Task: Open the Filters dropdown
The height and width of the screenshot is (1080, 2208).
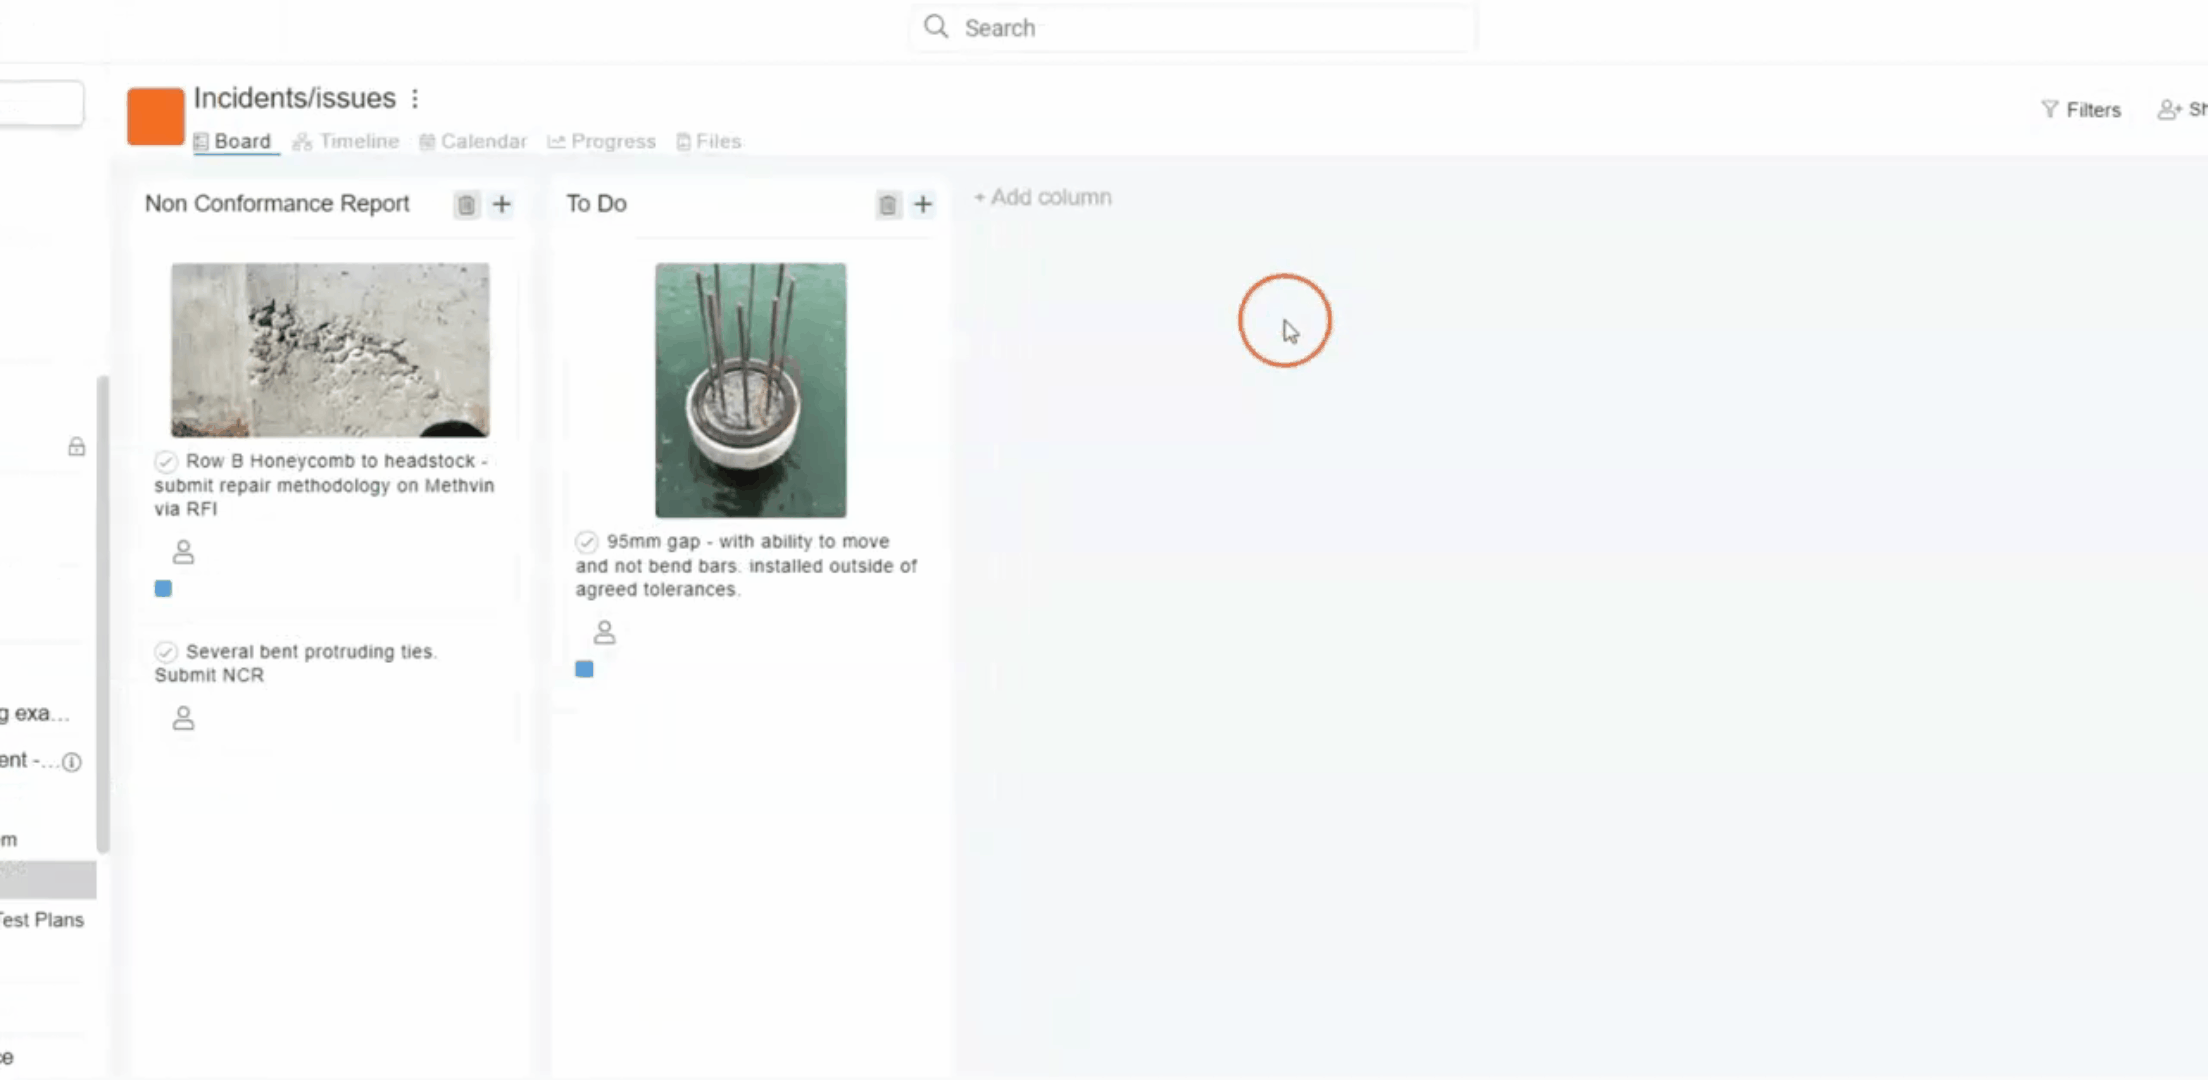Action: [2081, 110]
